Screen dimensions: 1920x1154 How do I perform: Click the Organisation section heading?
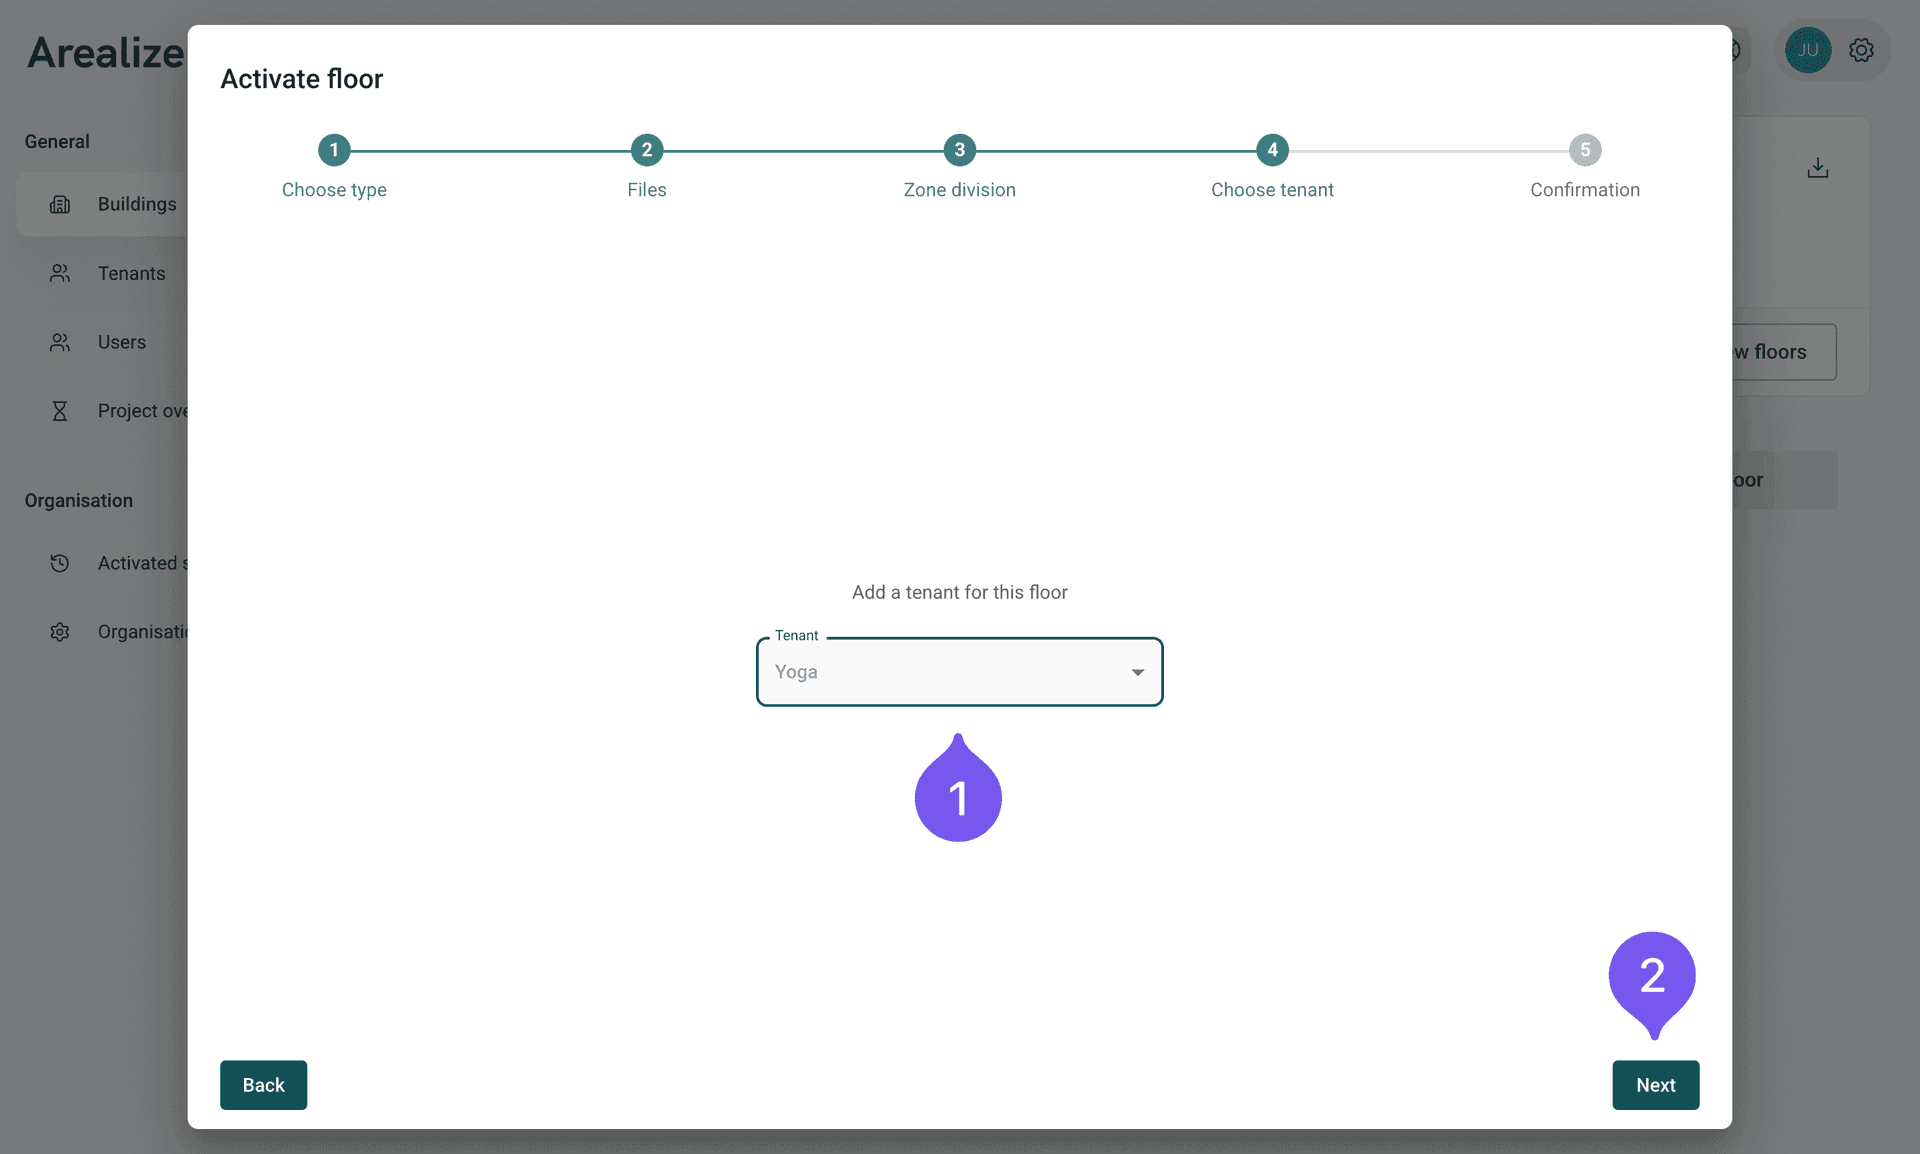79,501
